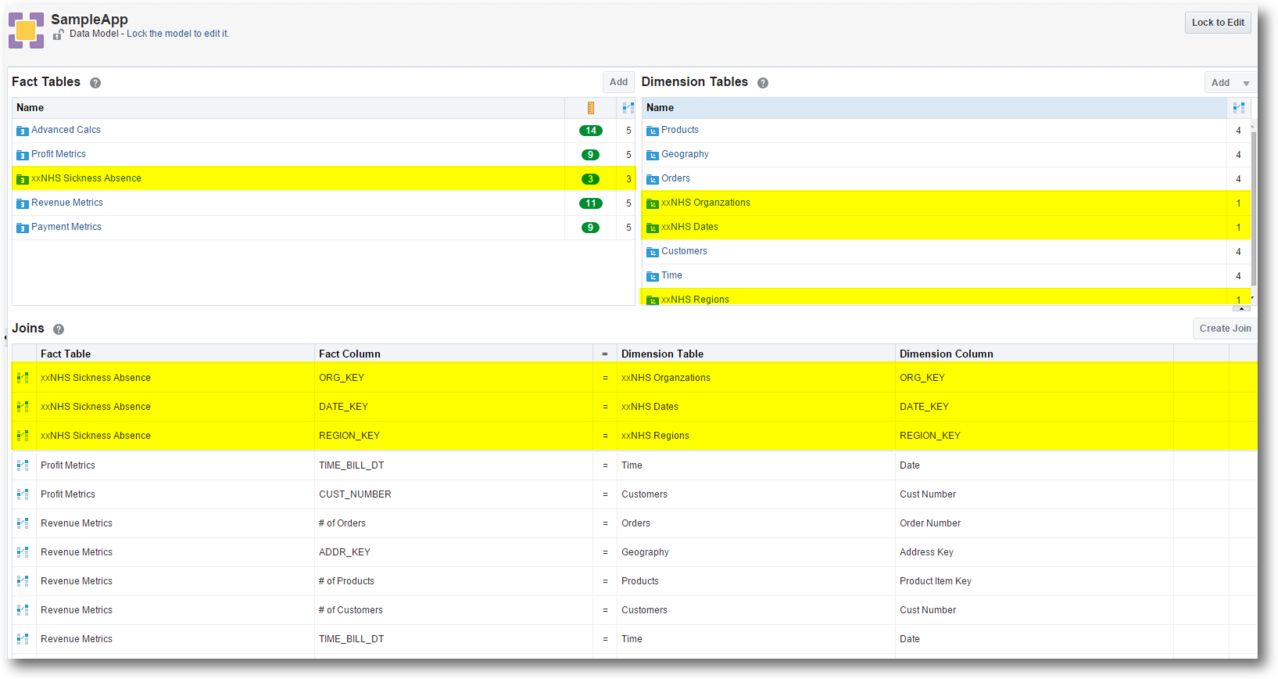Click Geography dimension table icon
Viewport: 1278px width, 679px height.
pos(652,155)
